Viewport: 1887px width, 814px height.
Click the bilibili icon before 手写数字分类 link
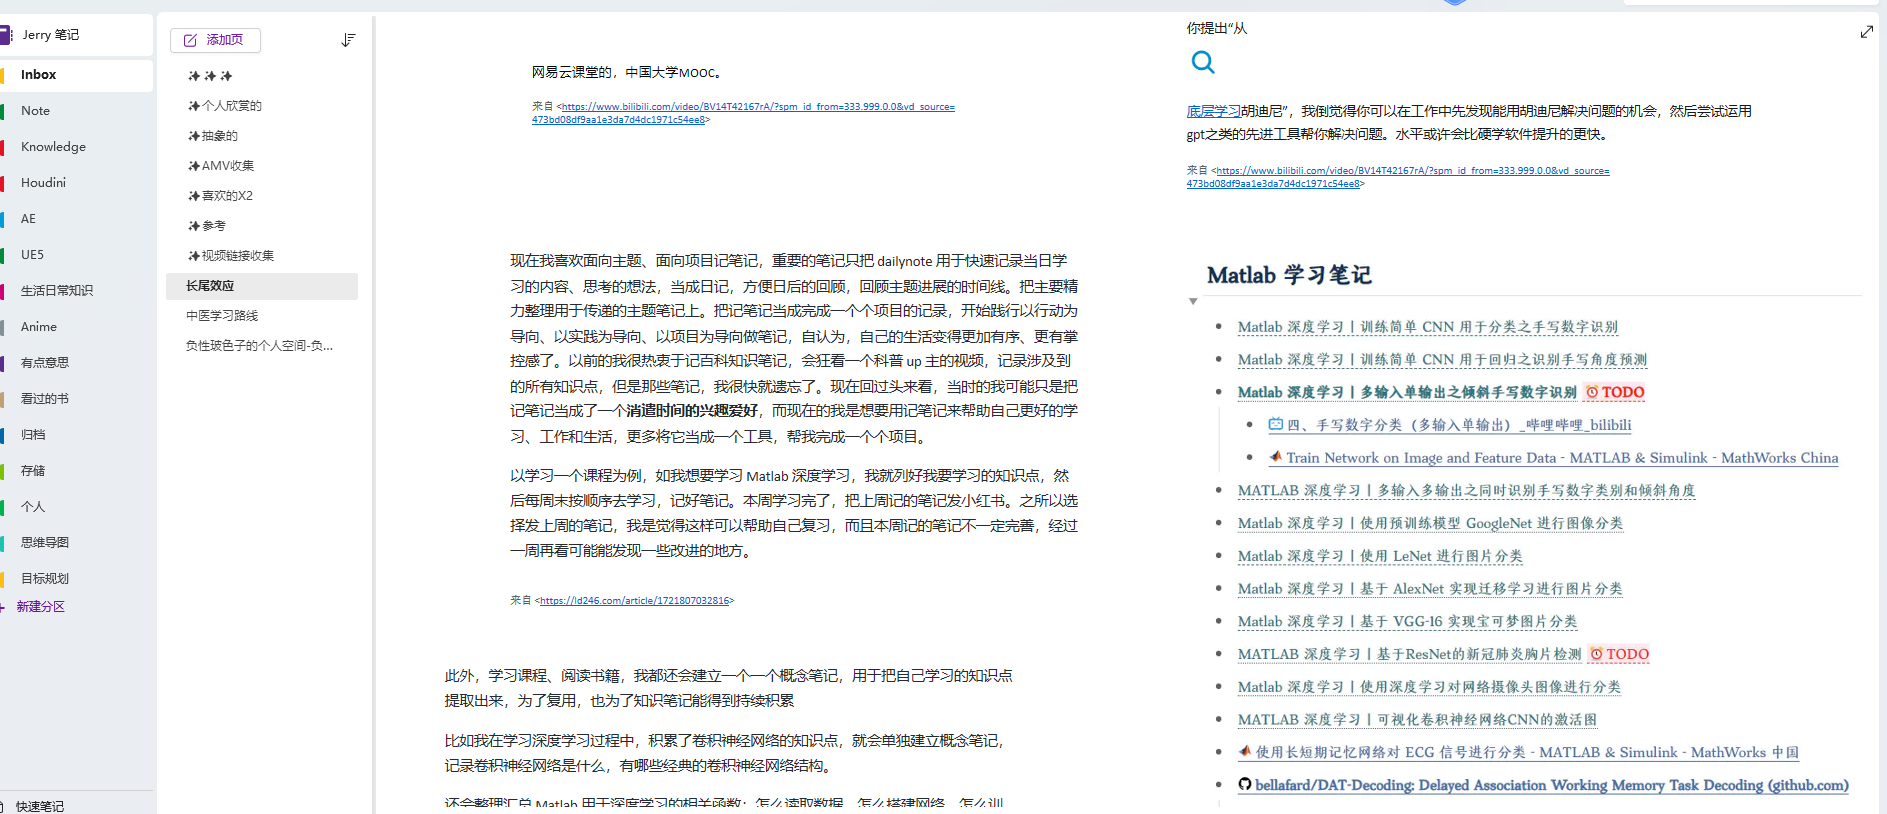tap(1275, 425)
